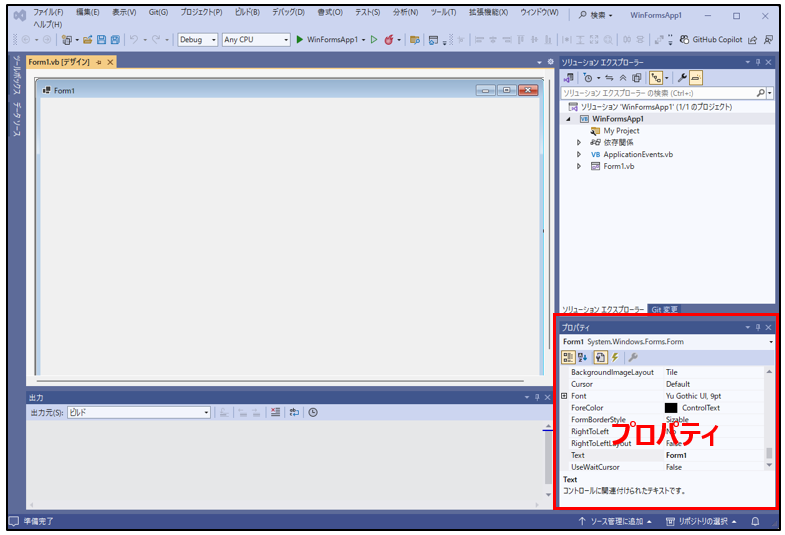785x535 pixels.
Task: Switch to the Git 変更 tab
Action: point(664,309)
